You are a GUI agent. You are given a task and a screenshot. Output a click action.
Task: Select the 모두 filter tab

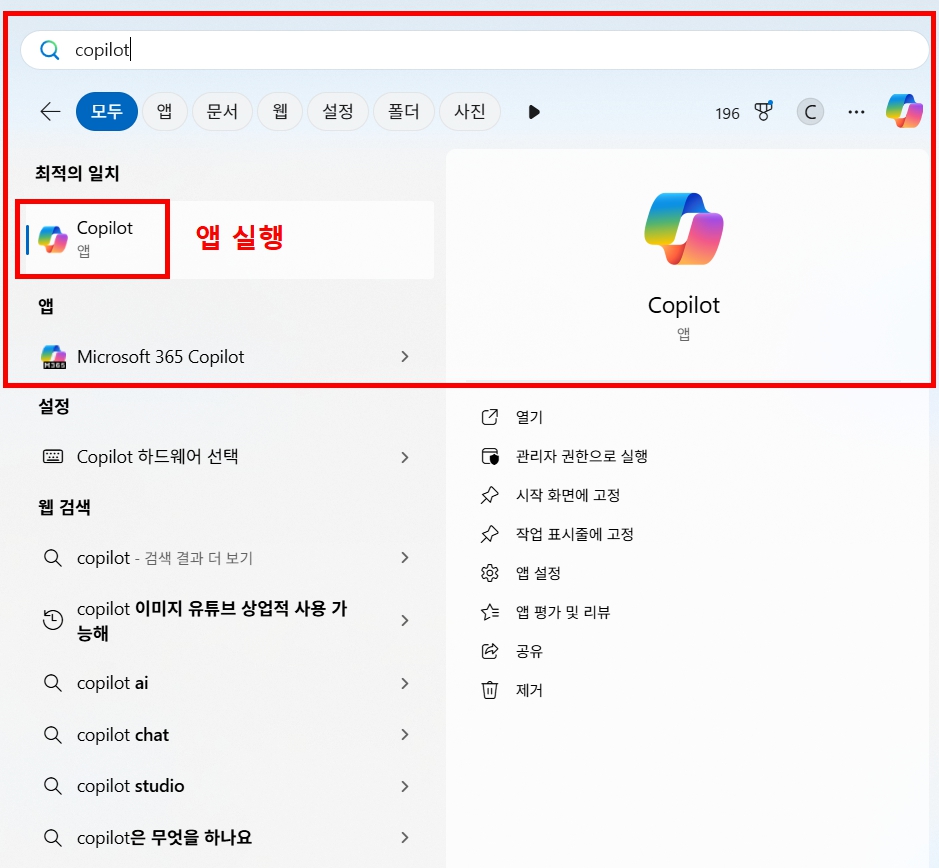[x=107, y=111]
